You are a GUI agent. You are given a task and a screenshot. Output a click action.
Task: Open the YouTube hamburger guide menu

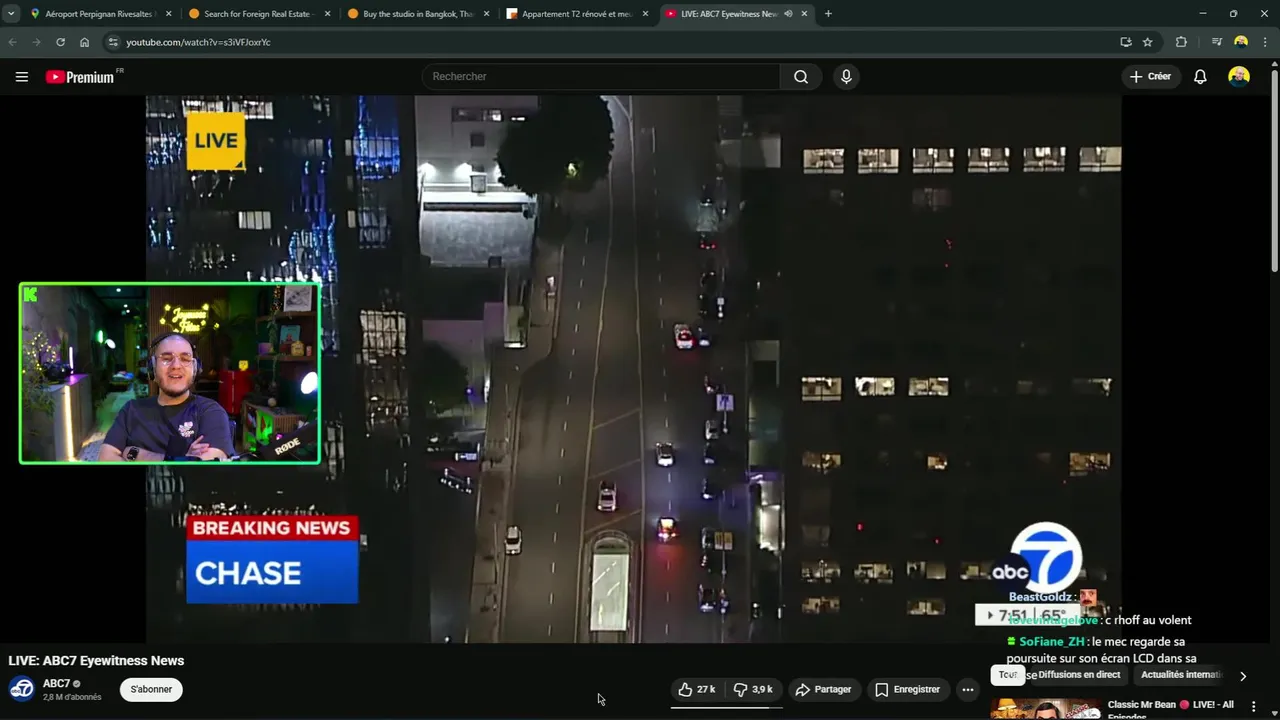pos(22,76)
